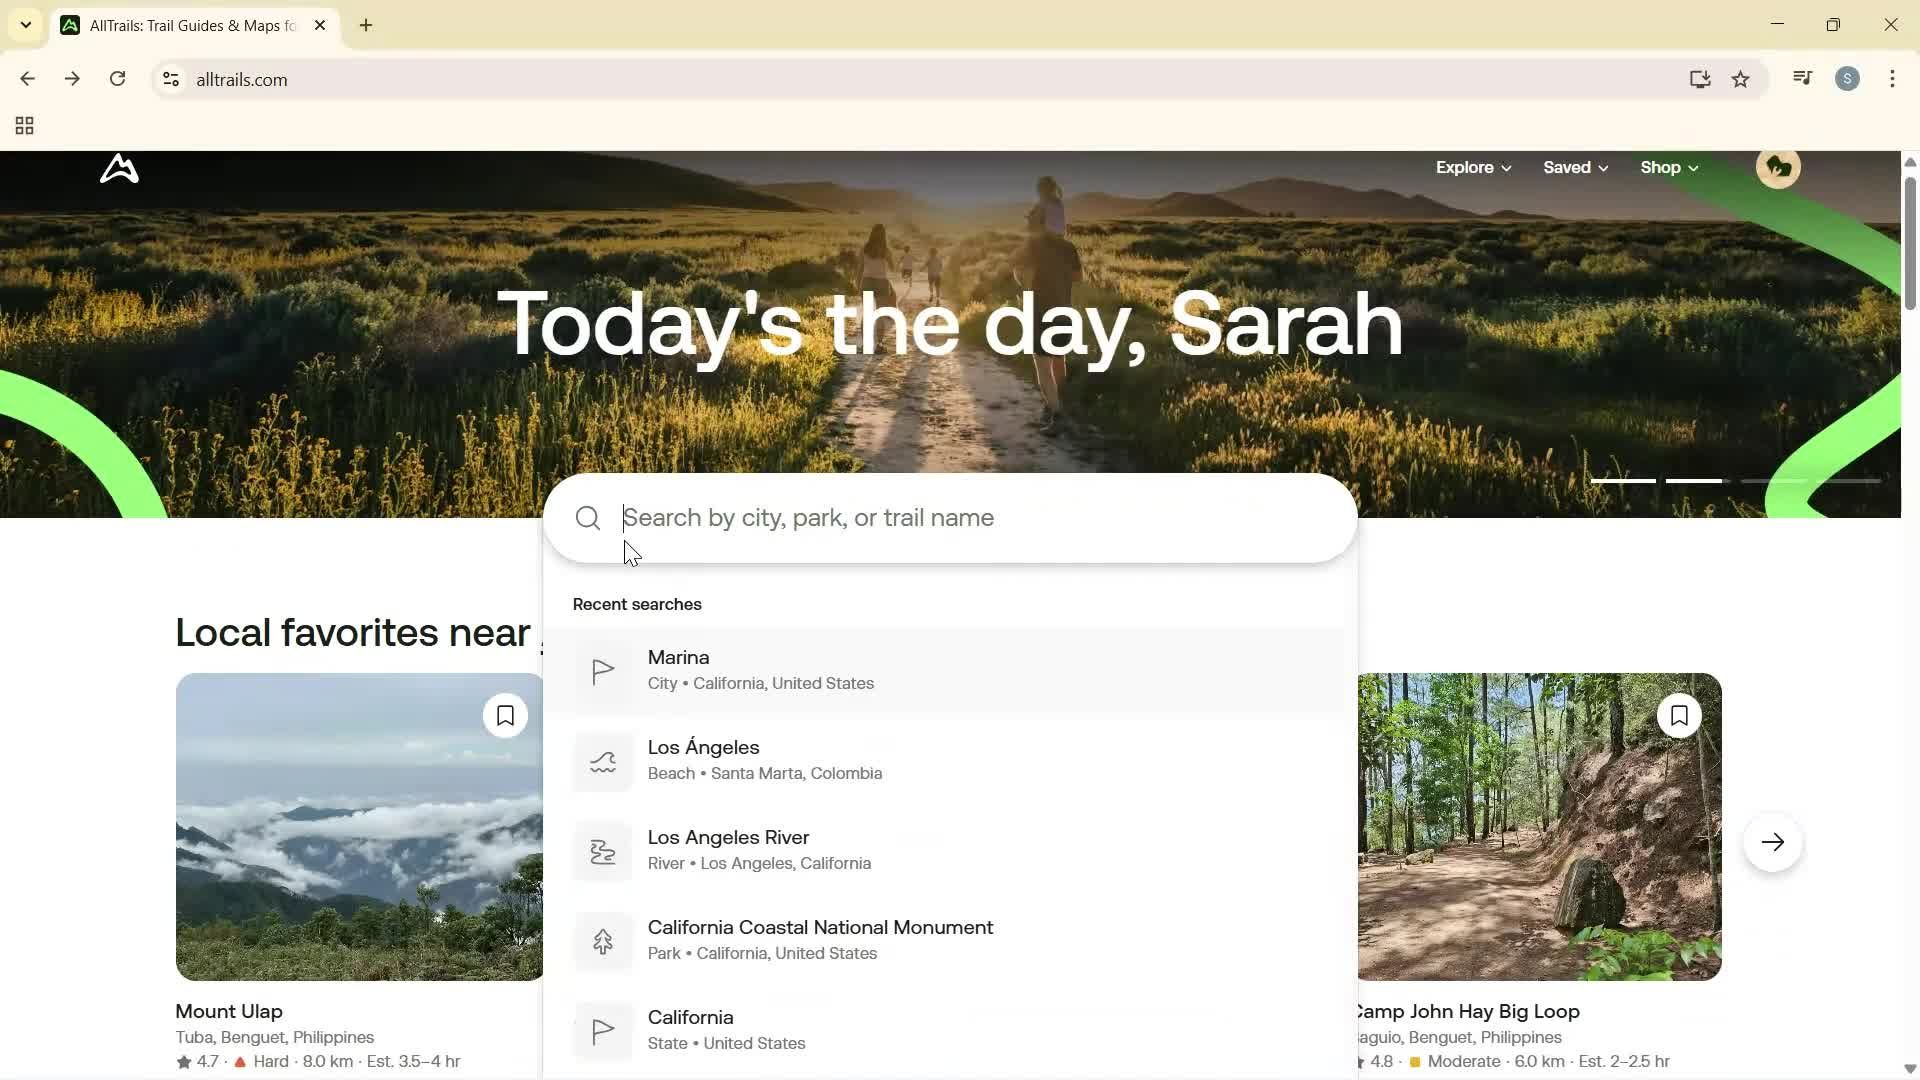1920x1080 pixels.
Task: Toggle the bookmark on the Camp John Hay card
Action: [1680, 715]
